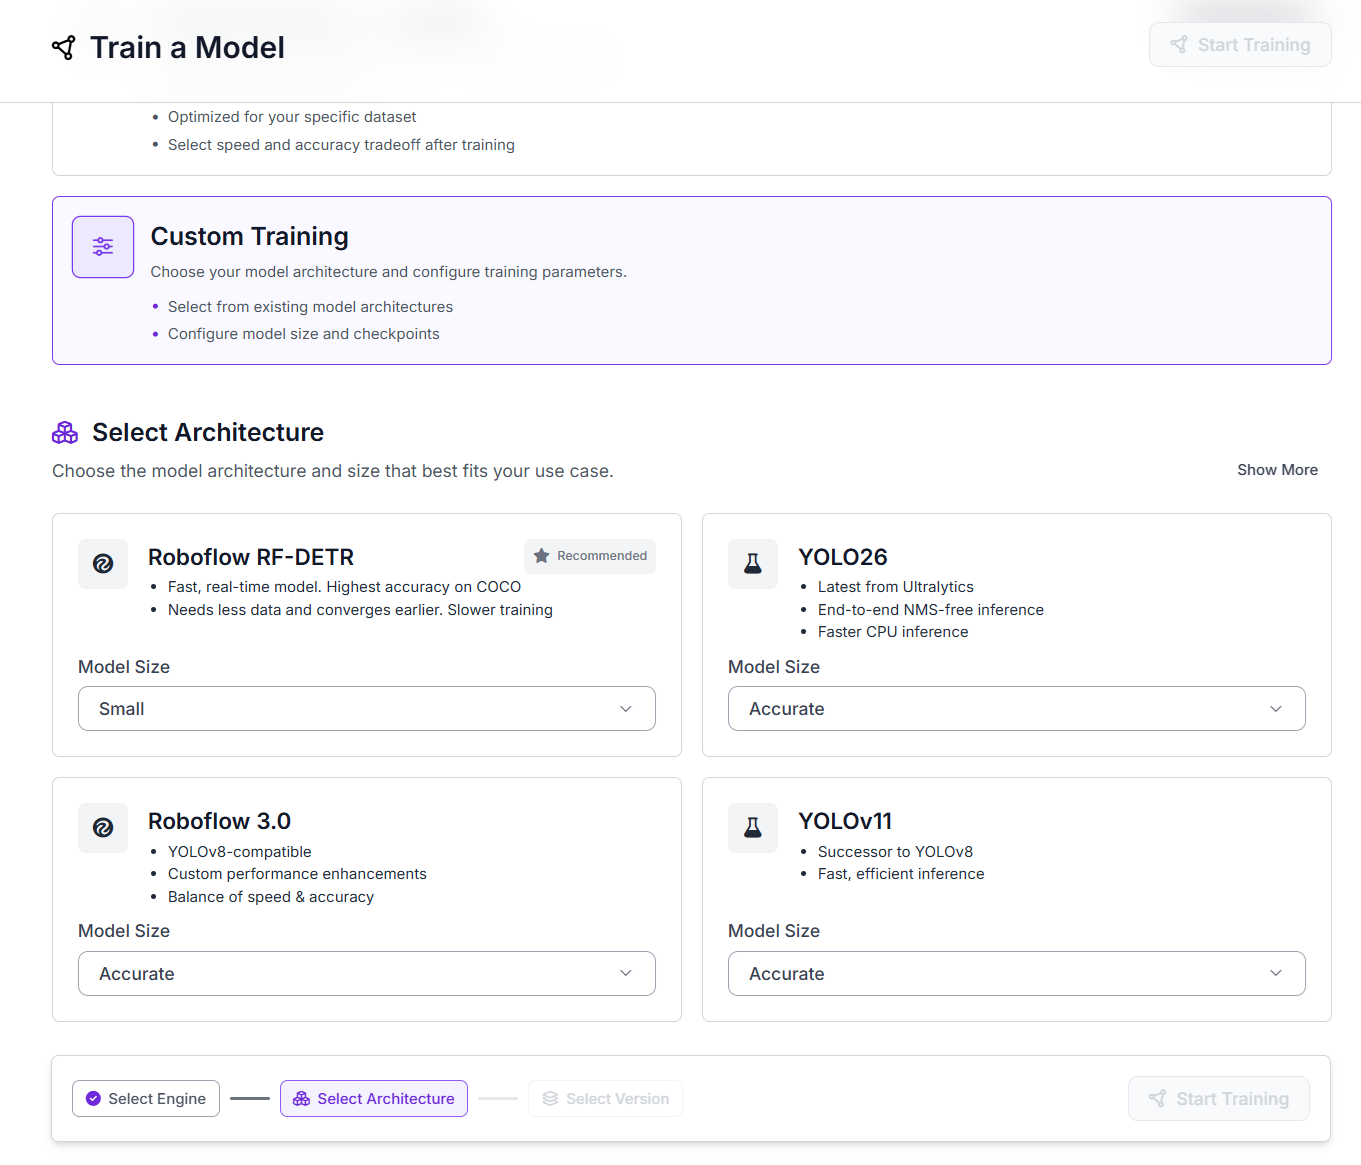Click 'Select speed and accuracy tradeoff after training'
Viewport: 1361px width, 1165px height.
341,145
